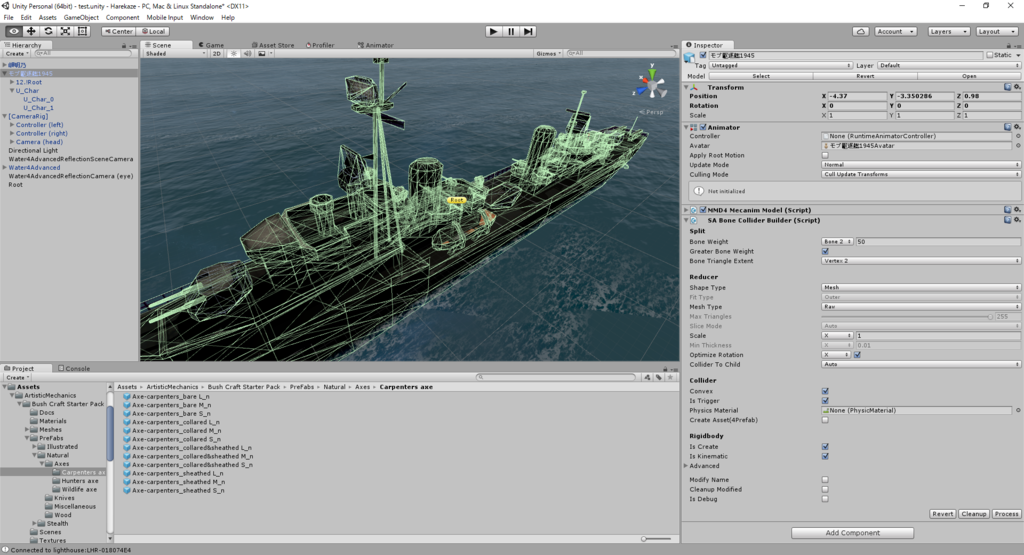Toggle Local handle rotation button
This screenshot has width=1024, height=555.
tap(153, 31)
